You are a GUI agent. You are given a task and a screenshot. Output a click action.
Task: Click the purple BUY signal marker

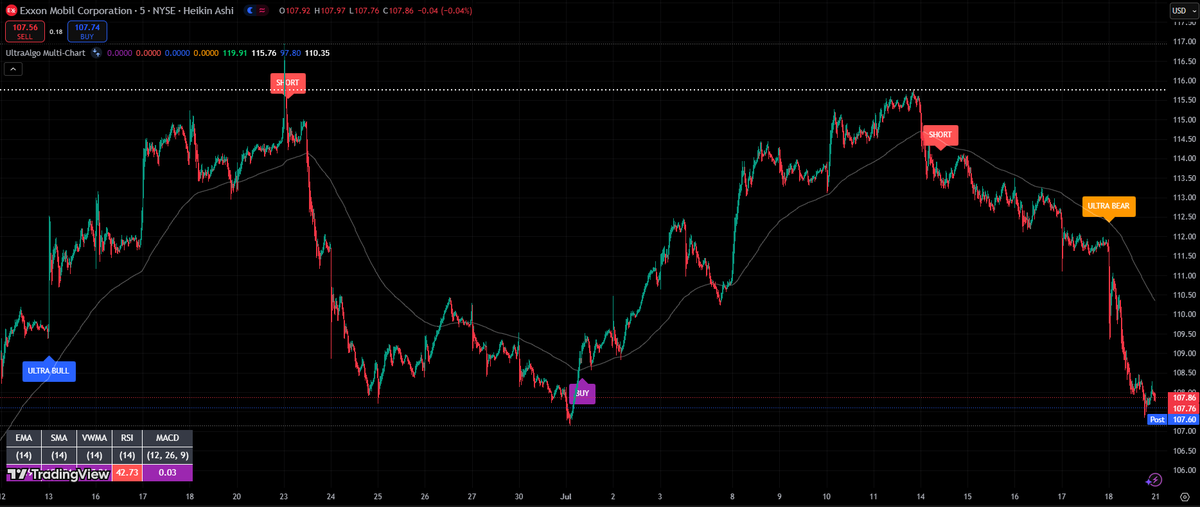coord(582,394)
